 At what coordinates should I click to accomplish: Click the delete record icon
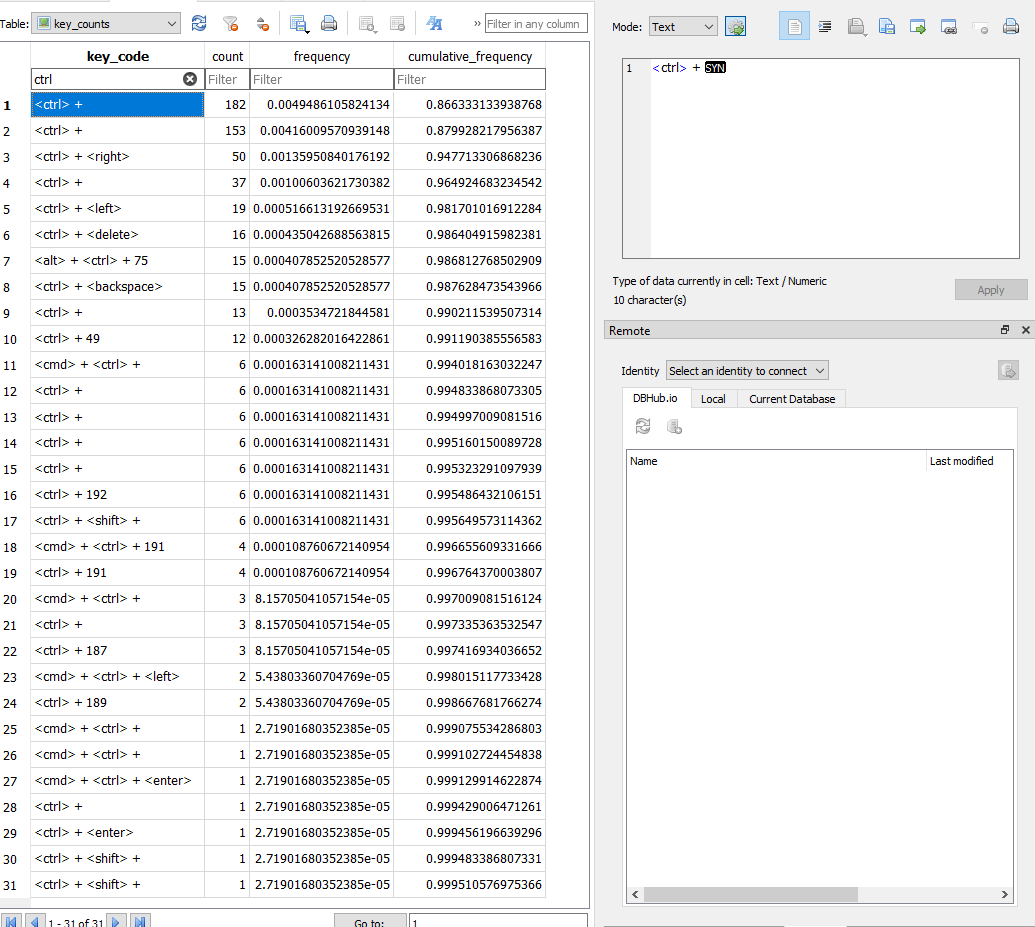[397, 24]
